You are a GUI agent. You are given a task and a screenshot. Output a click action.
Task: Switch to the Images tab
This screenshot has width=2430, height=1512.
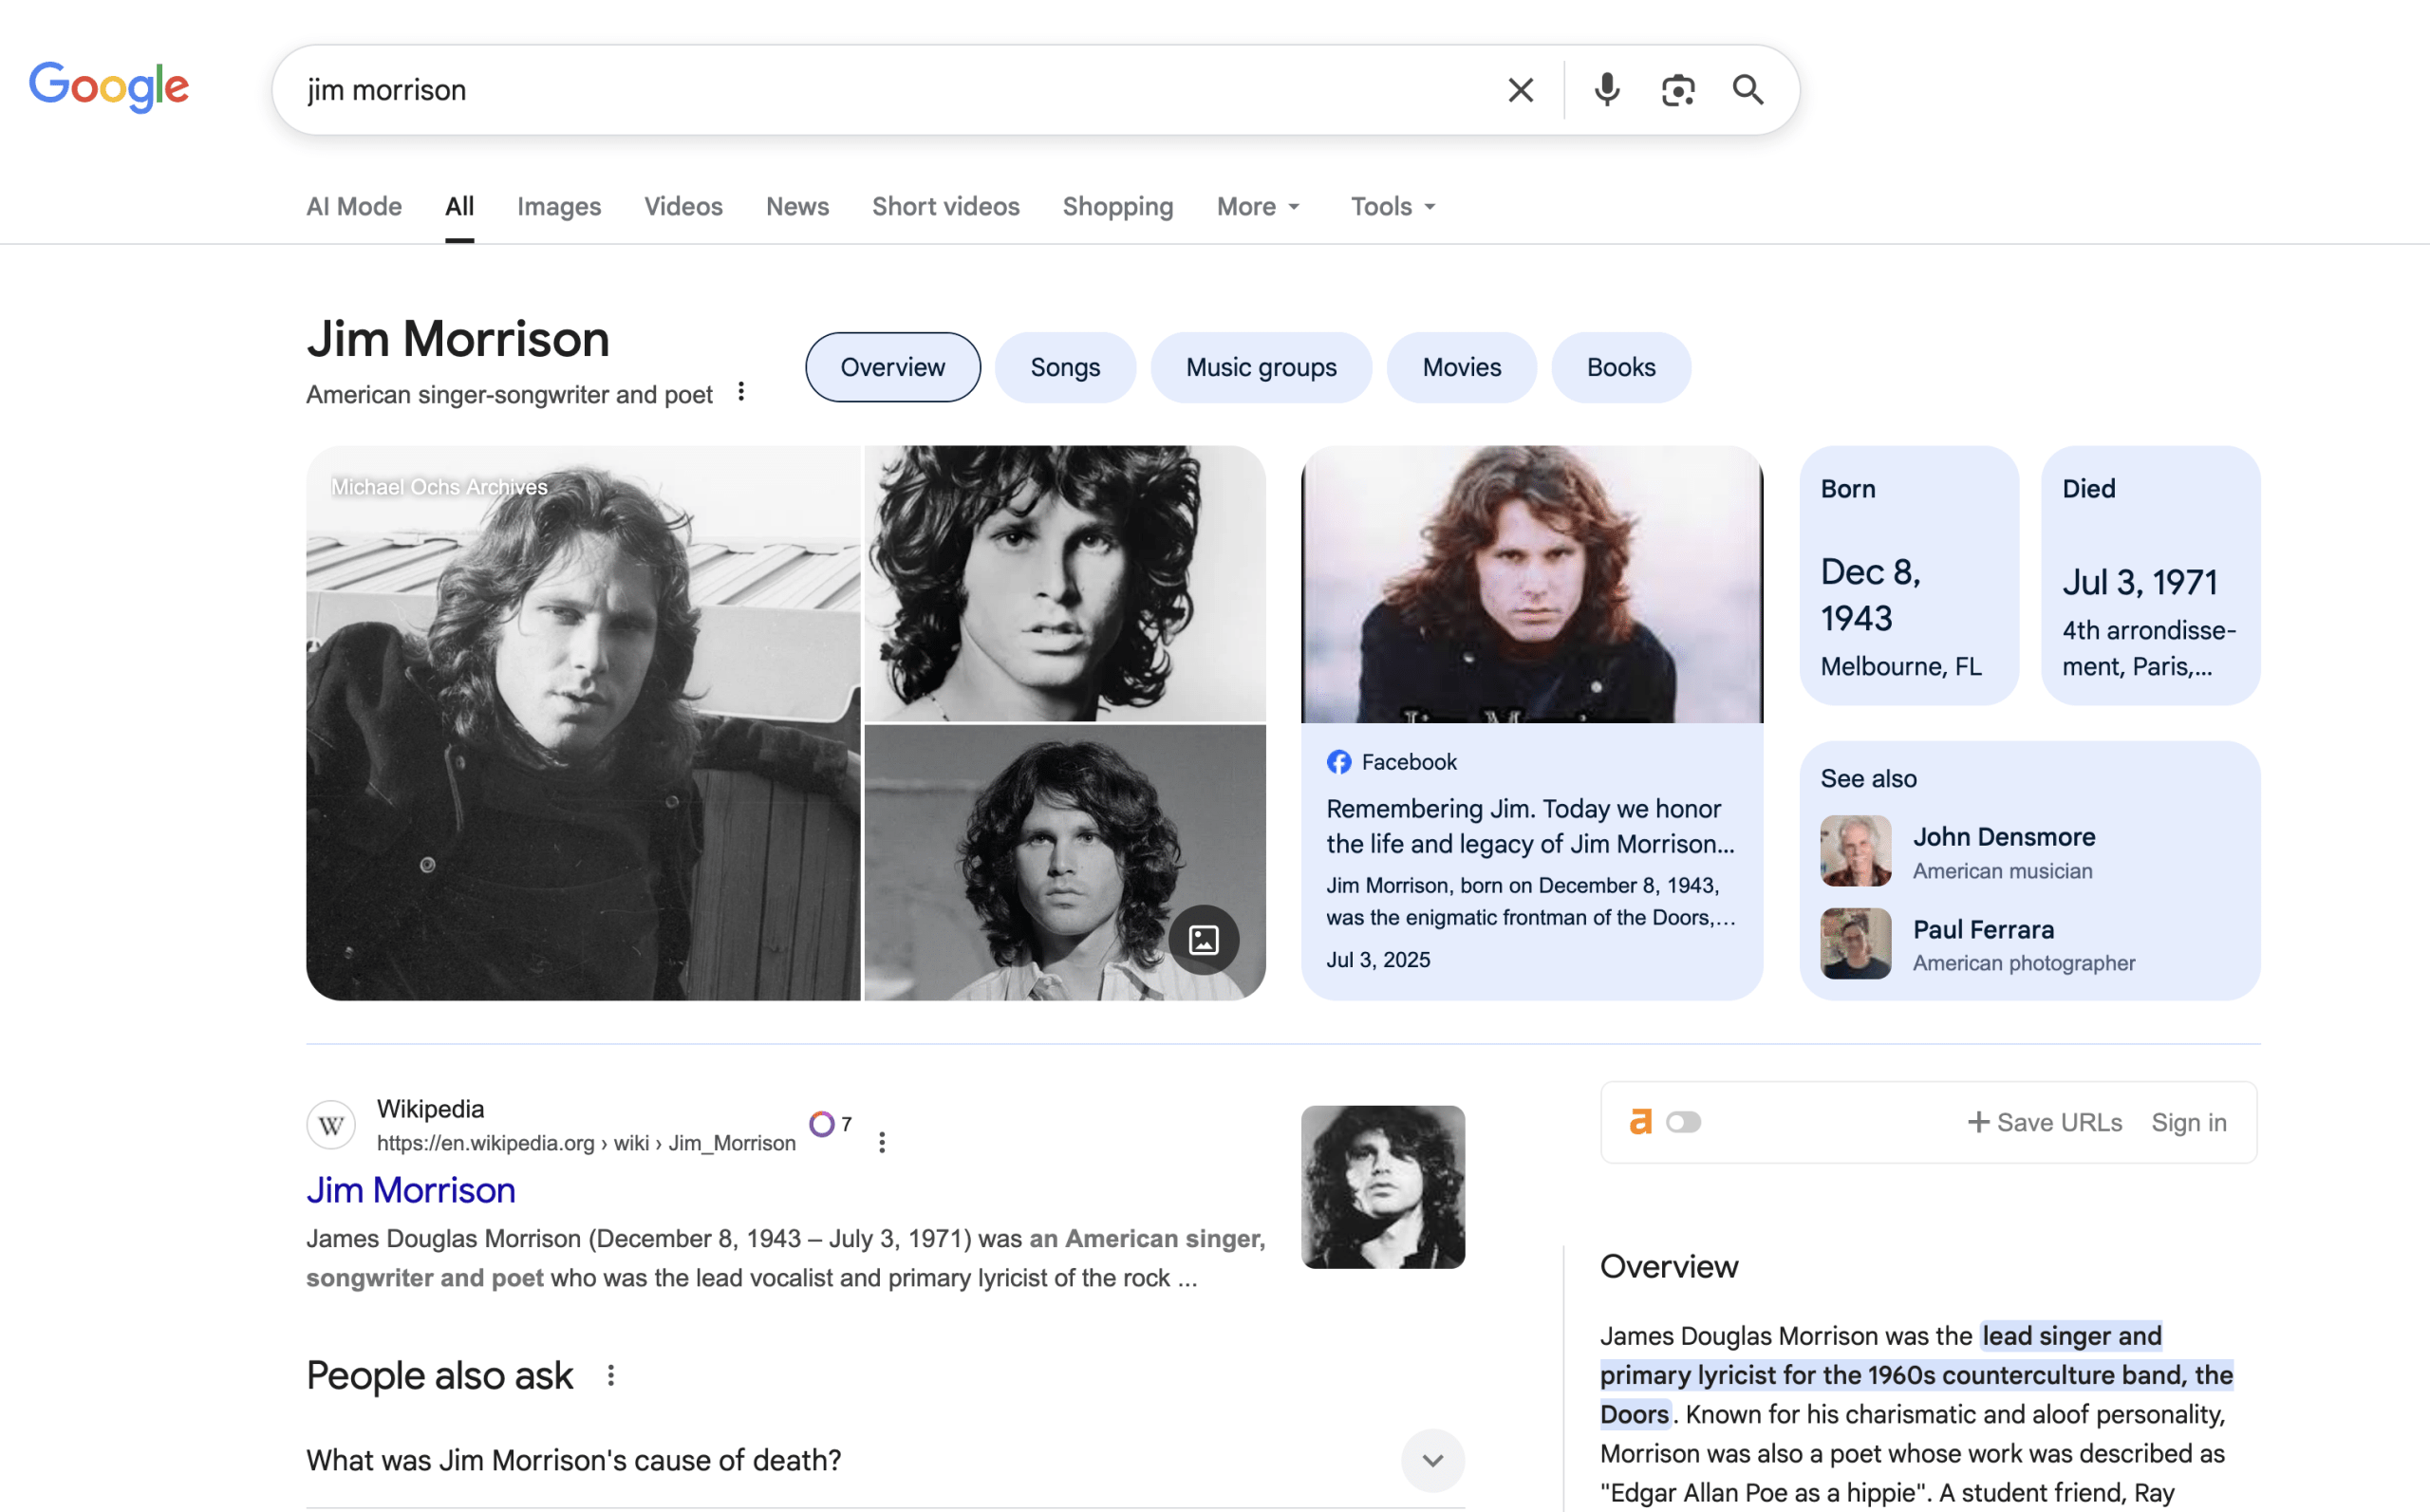[x=558, y=206]
